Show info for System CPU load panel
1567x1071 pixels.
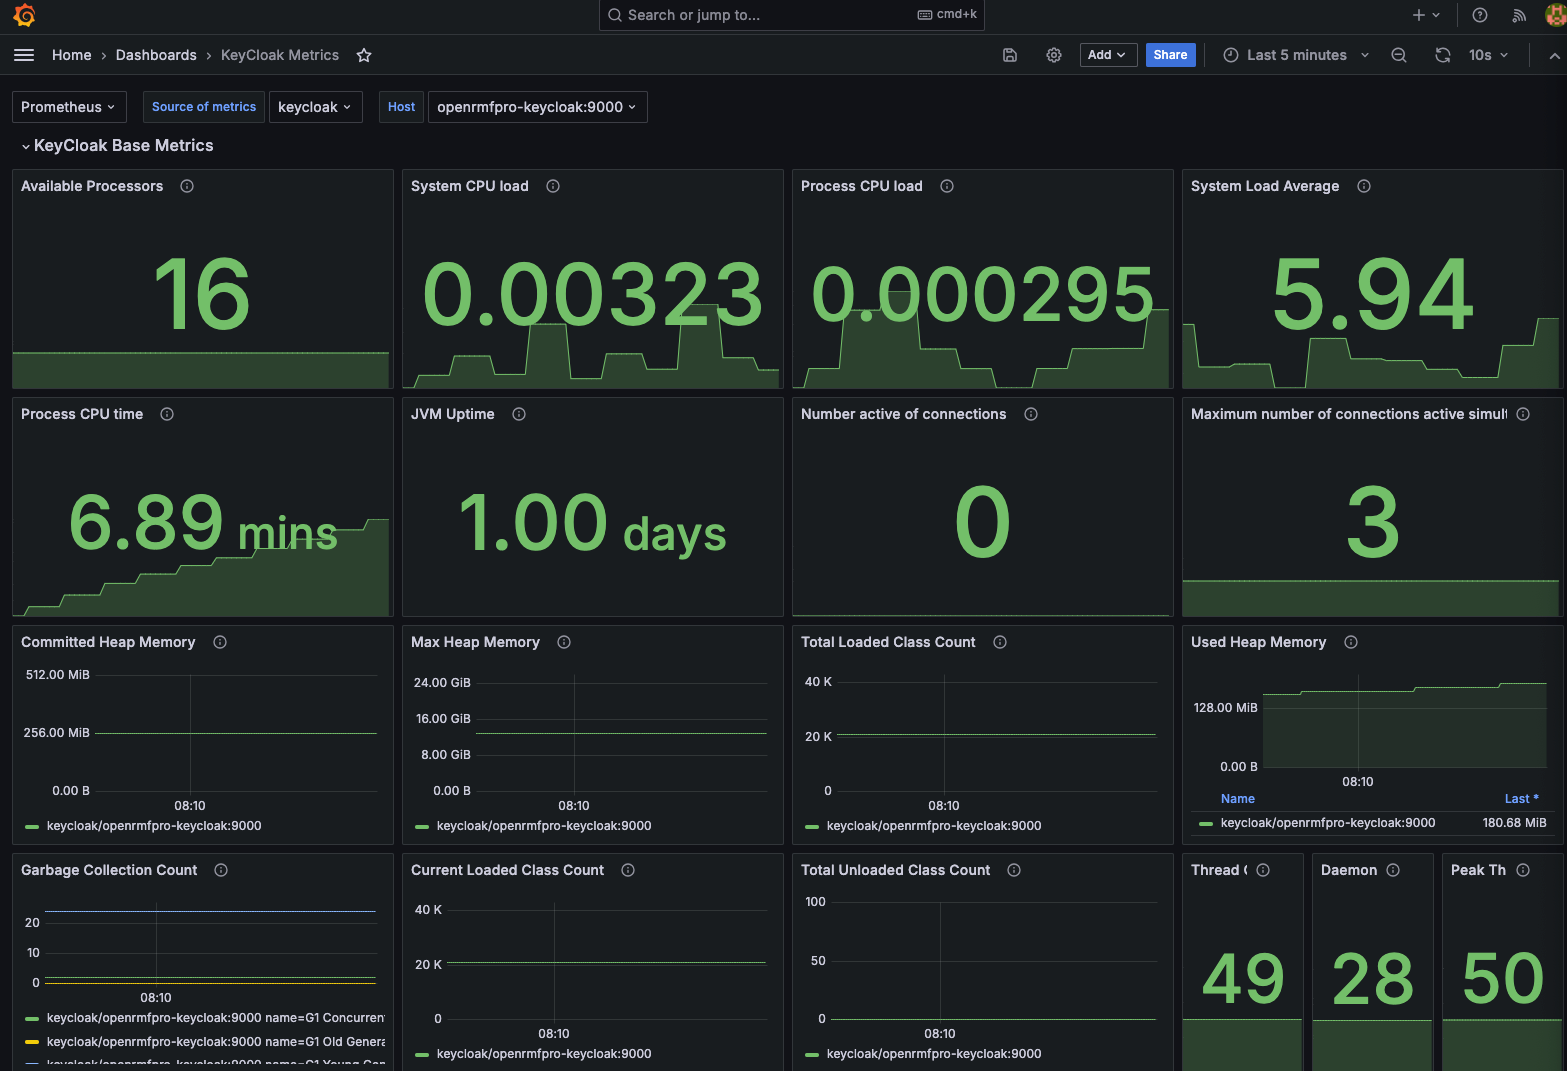(553, 186)
